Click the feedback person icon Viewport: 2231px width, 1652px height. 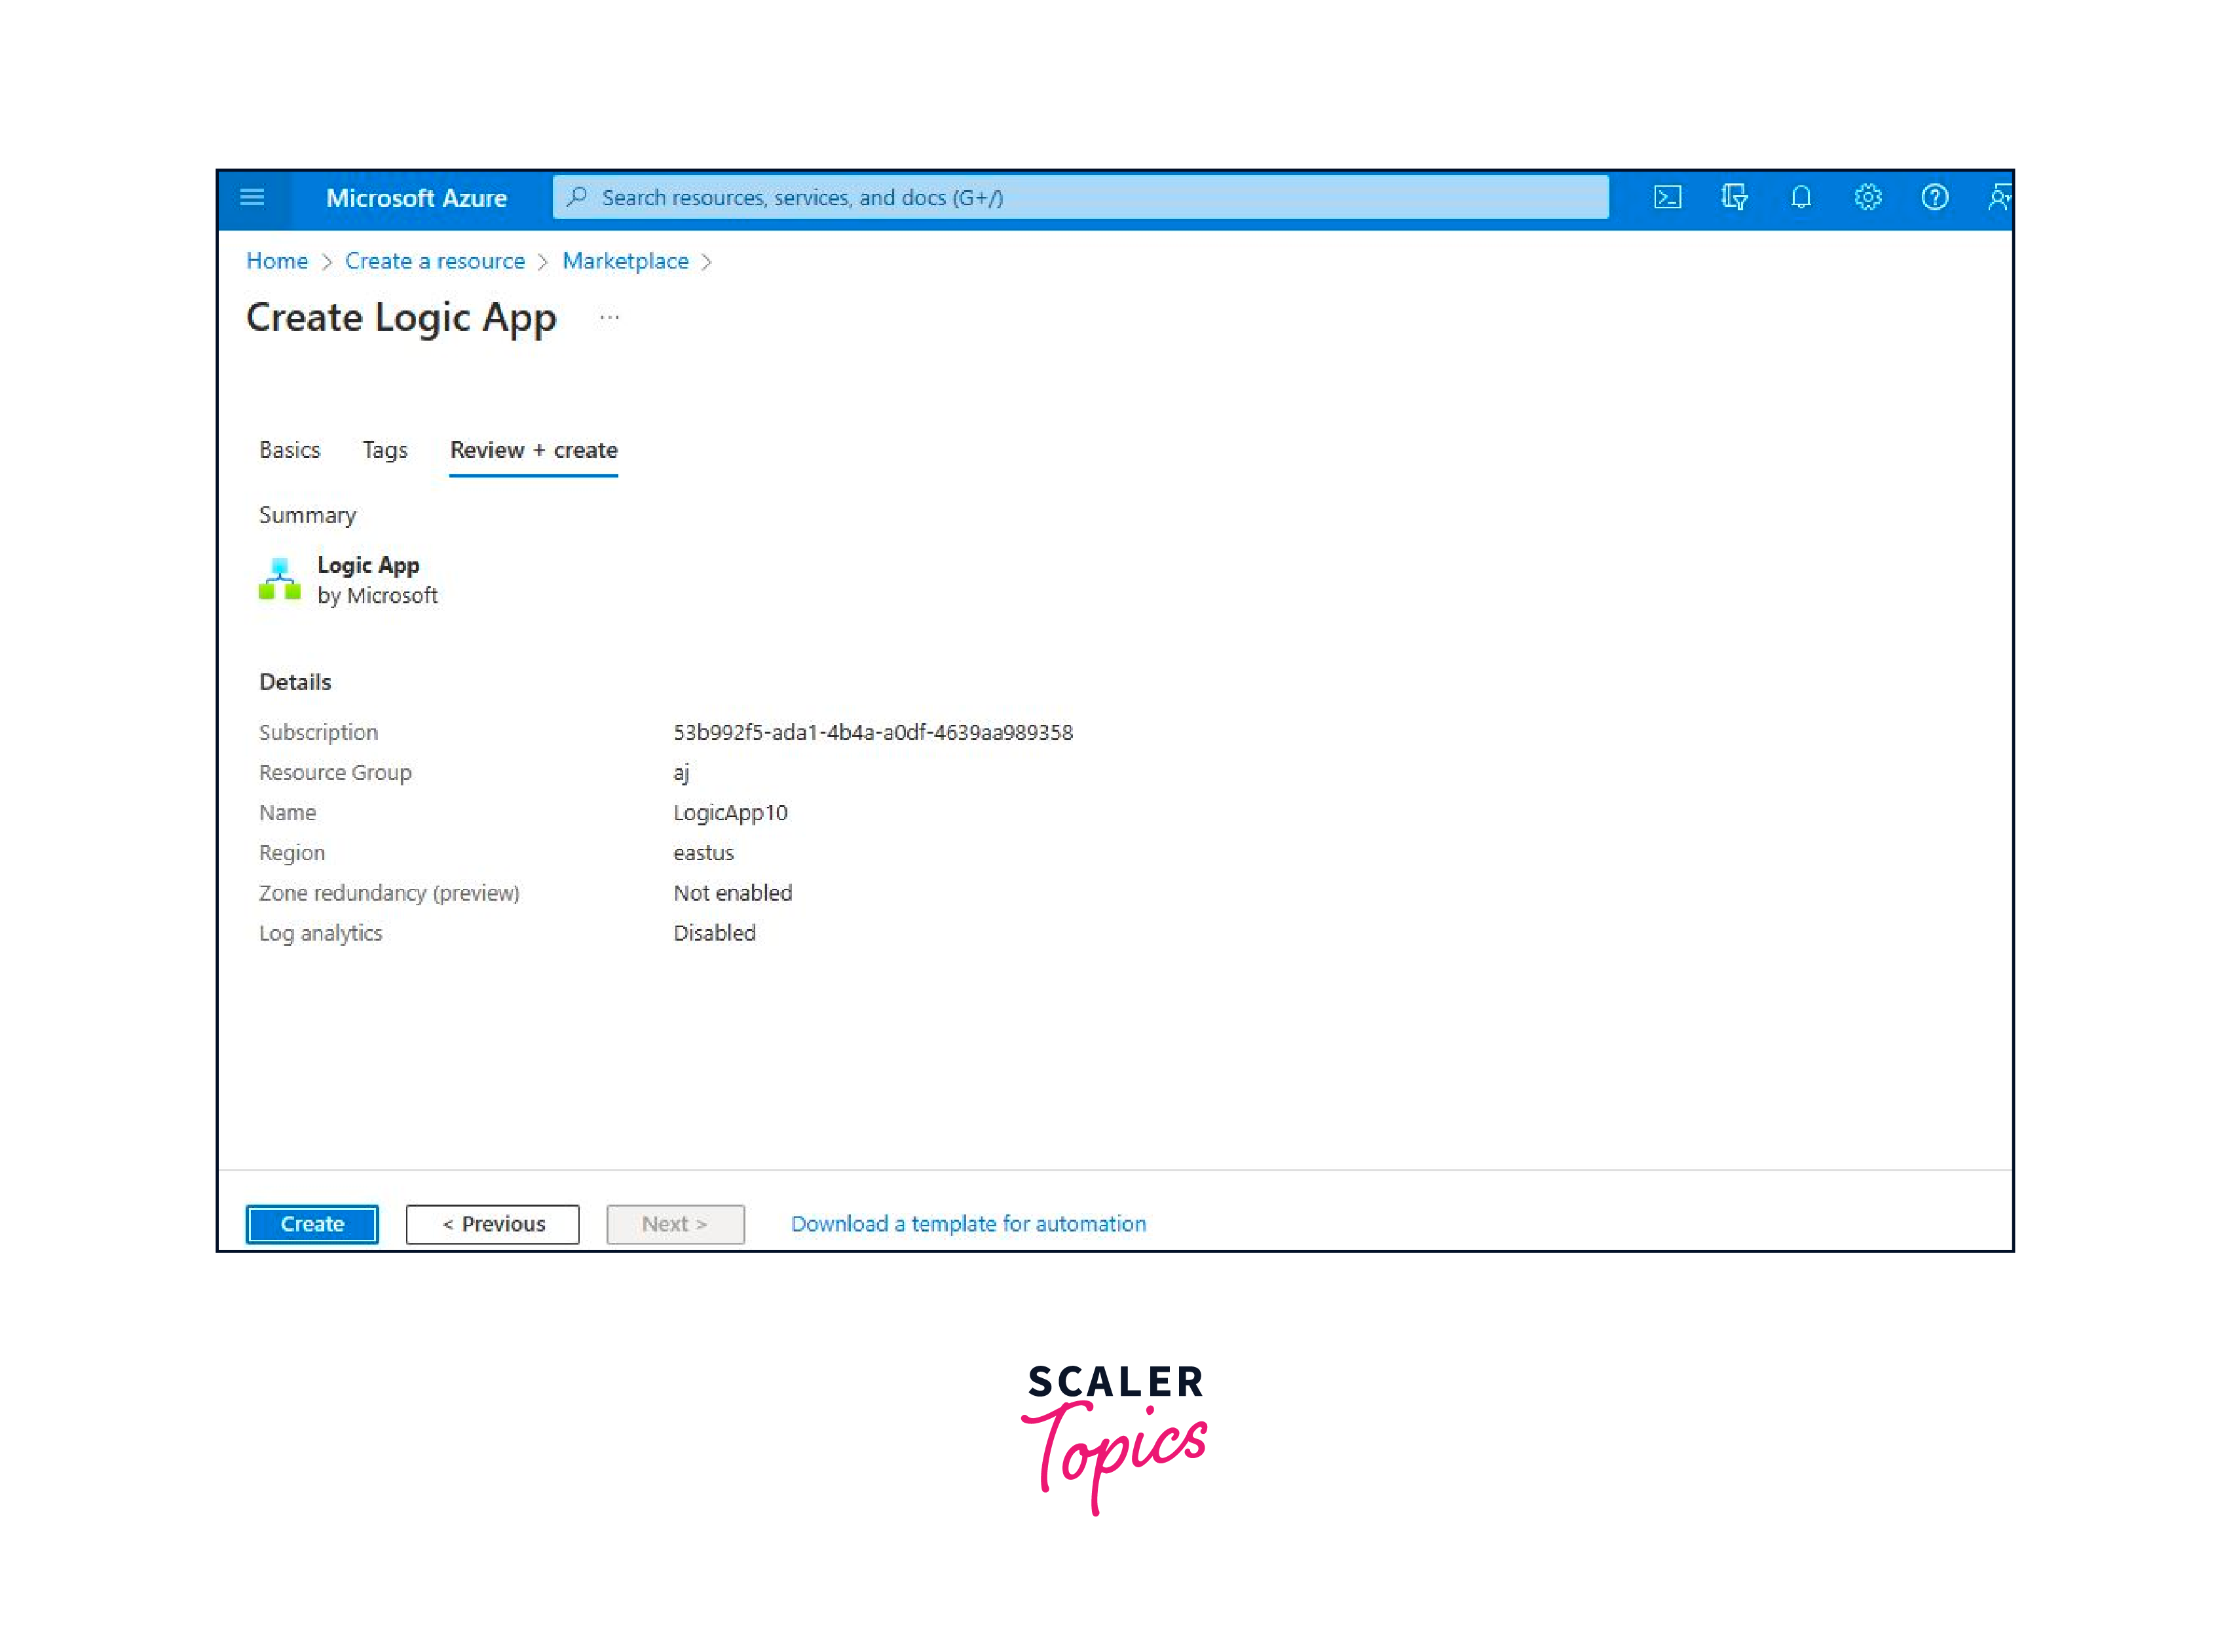coord(1998,197)
